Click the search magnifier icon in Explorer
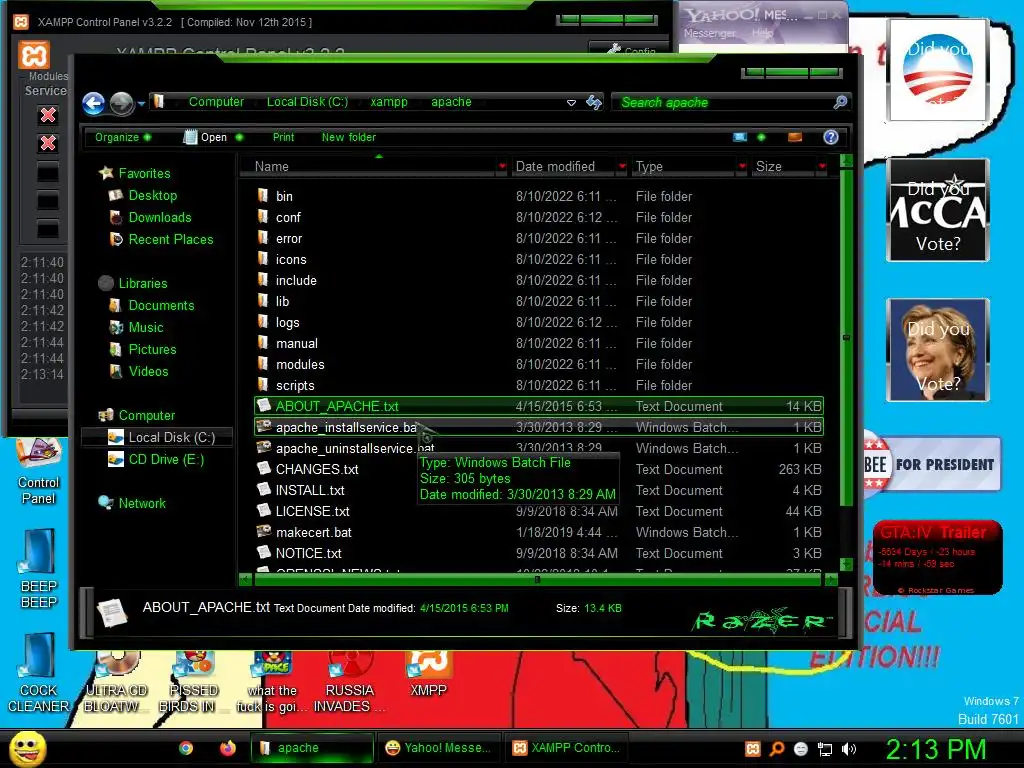The height and width of the screenshot is (768, 1024). point(840,102)
